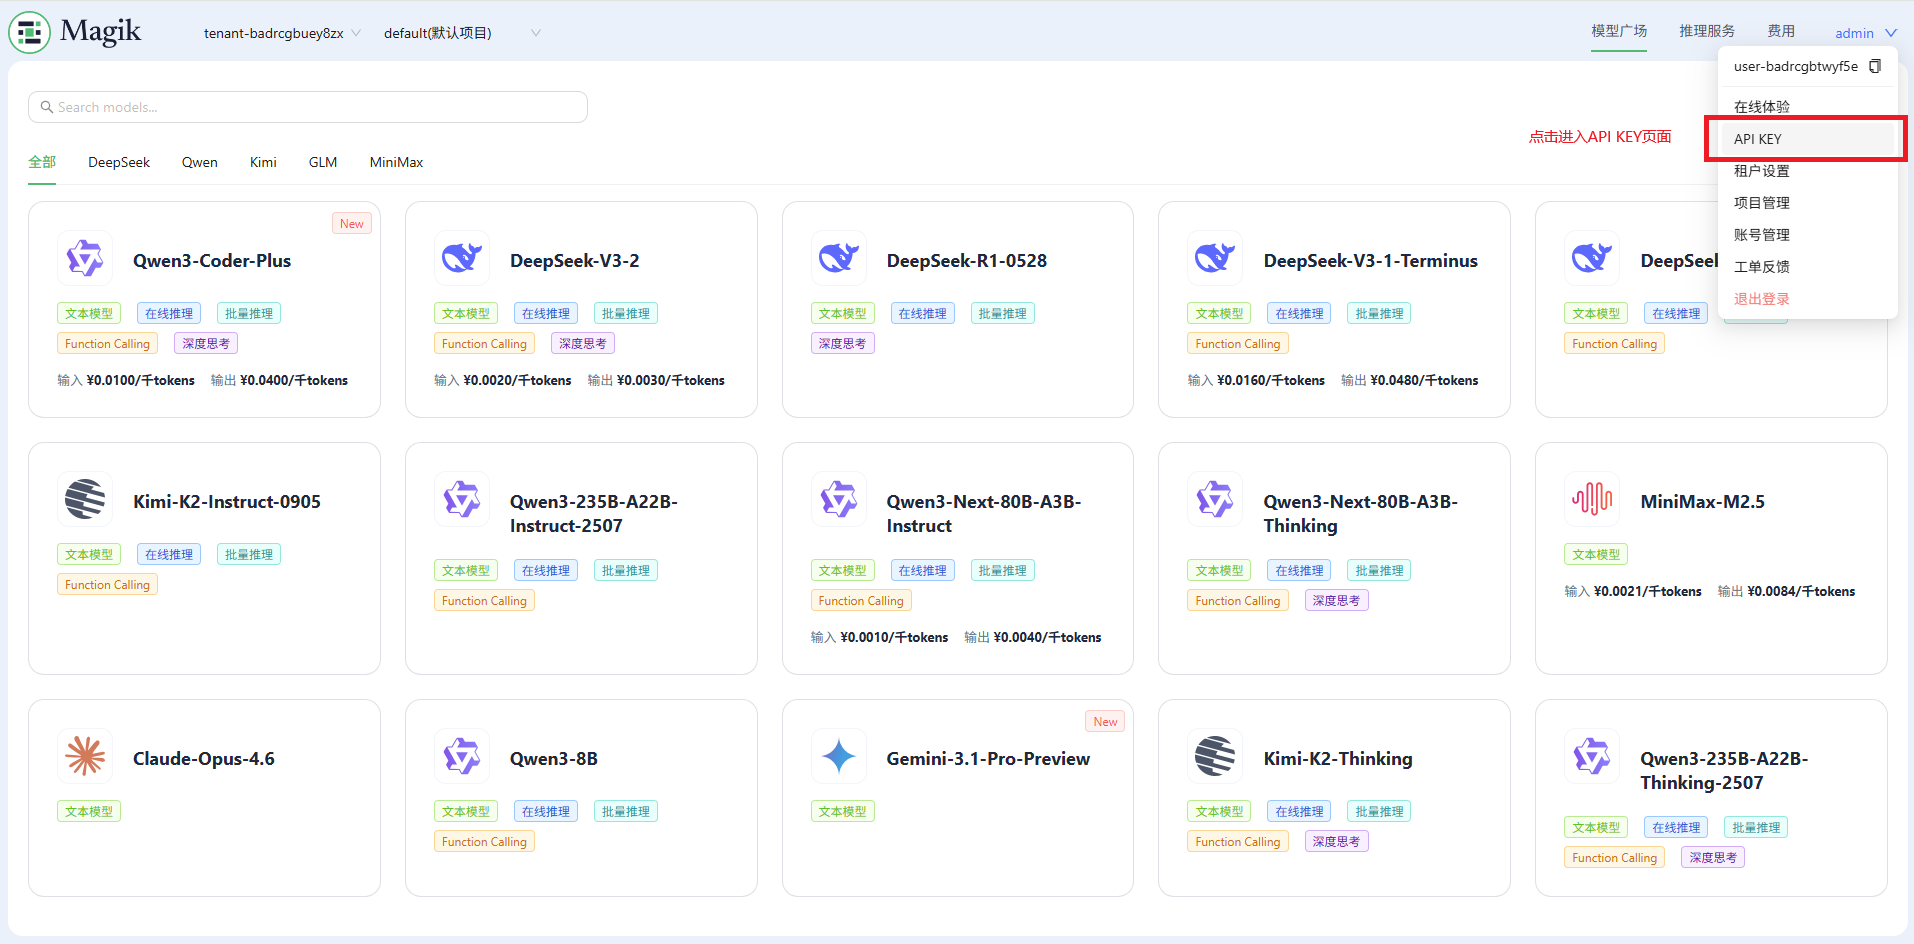
Task: Switch to the DeepSeek filter tab
Action: 119,162
